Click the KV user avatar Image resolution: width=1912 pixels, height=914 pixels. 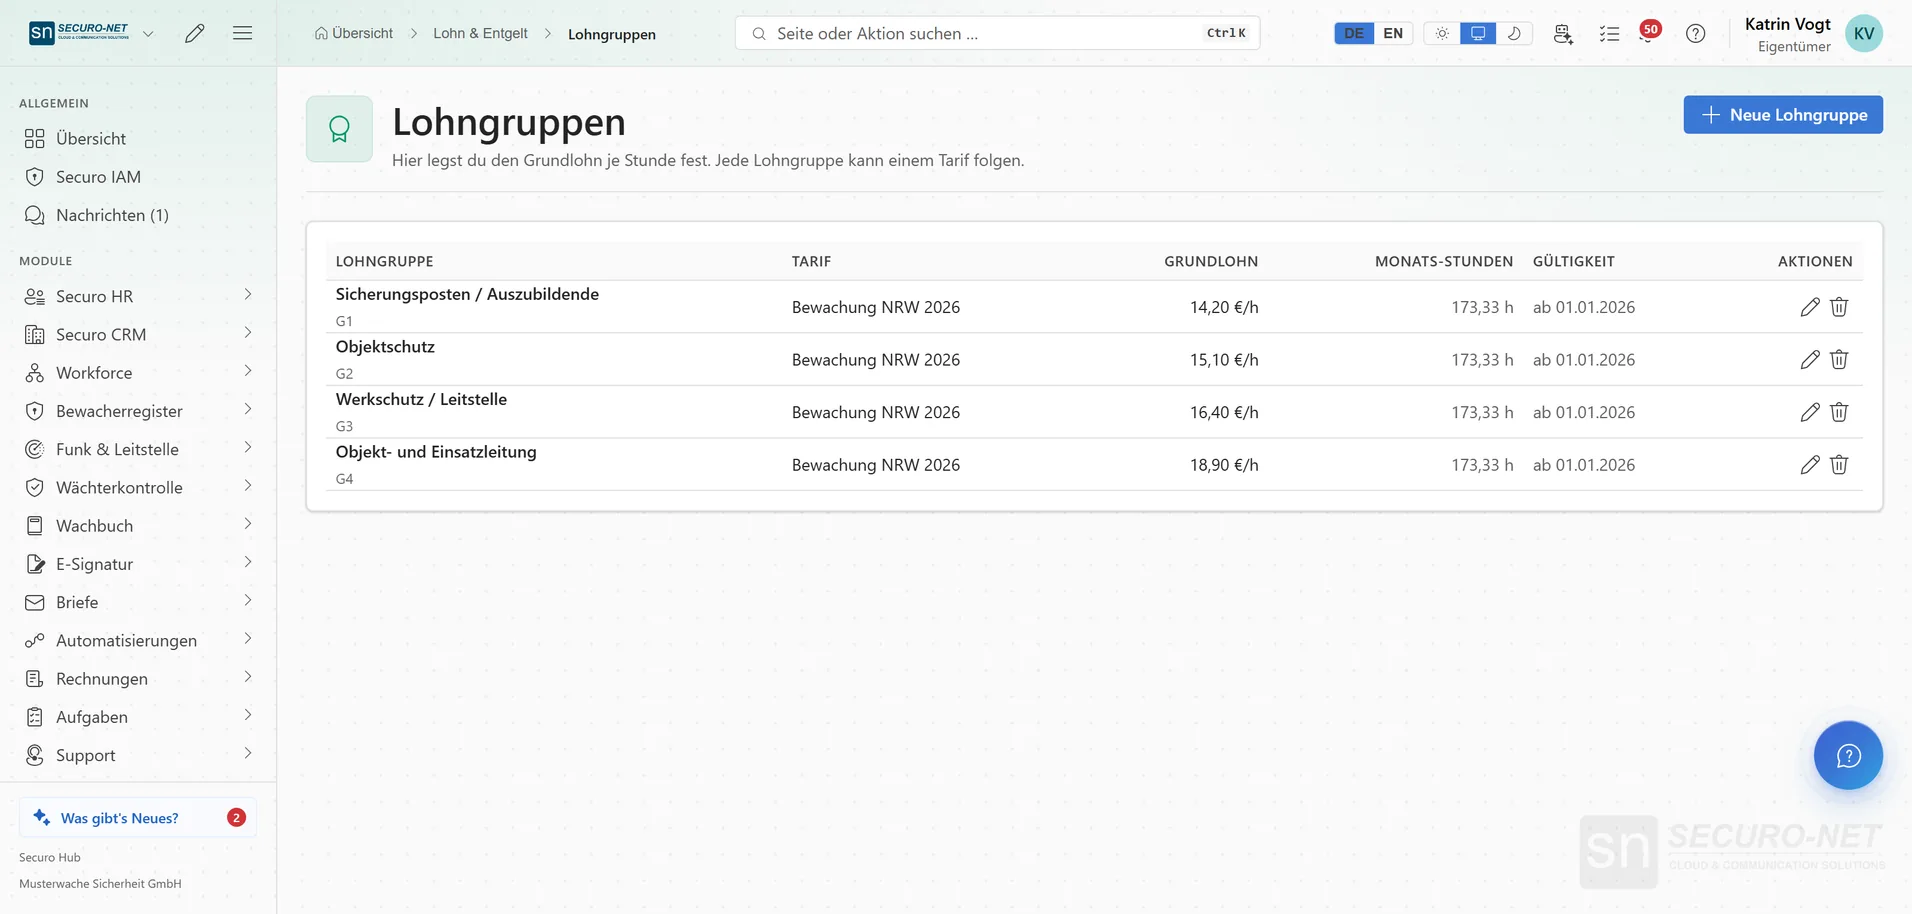point(1864,33)
